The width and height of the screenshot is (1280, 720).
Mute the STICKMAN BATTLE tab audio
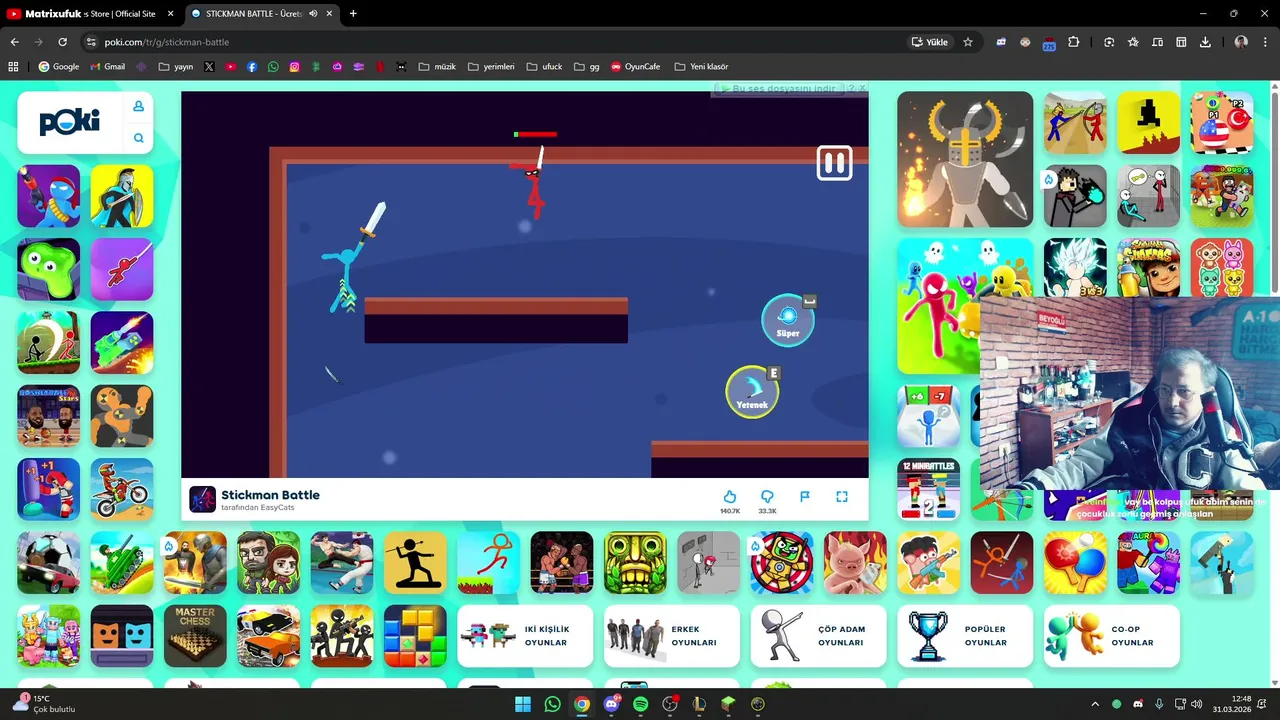coord(314,14)
